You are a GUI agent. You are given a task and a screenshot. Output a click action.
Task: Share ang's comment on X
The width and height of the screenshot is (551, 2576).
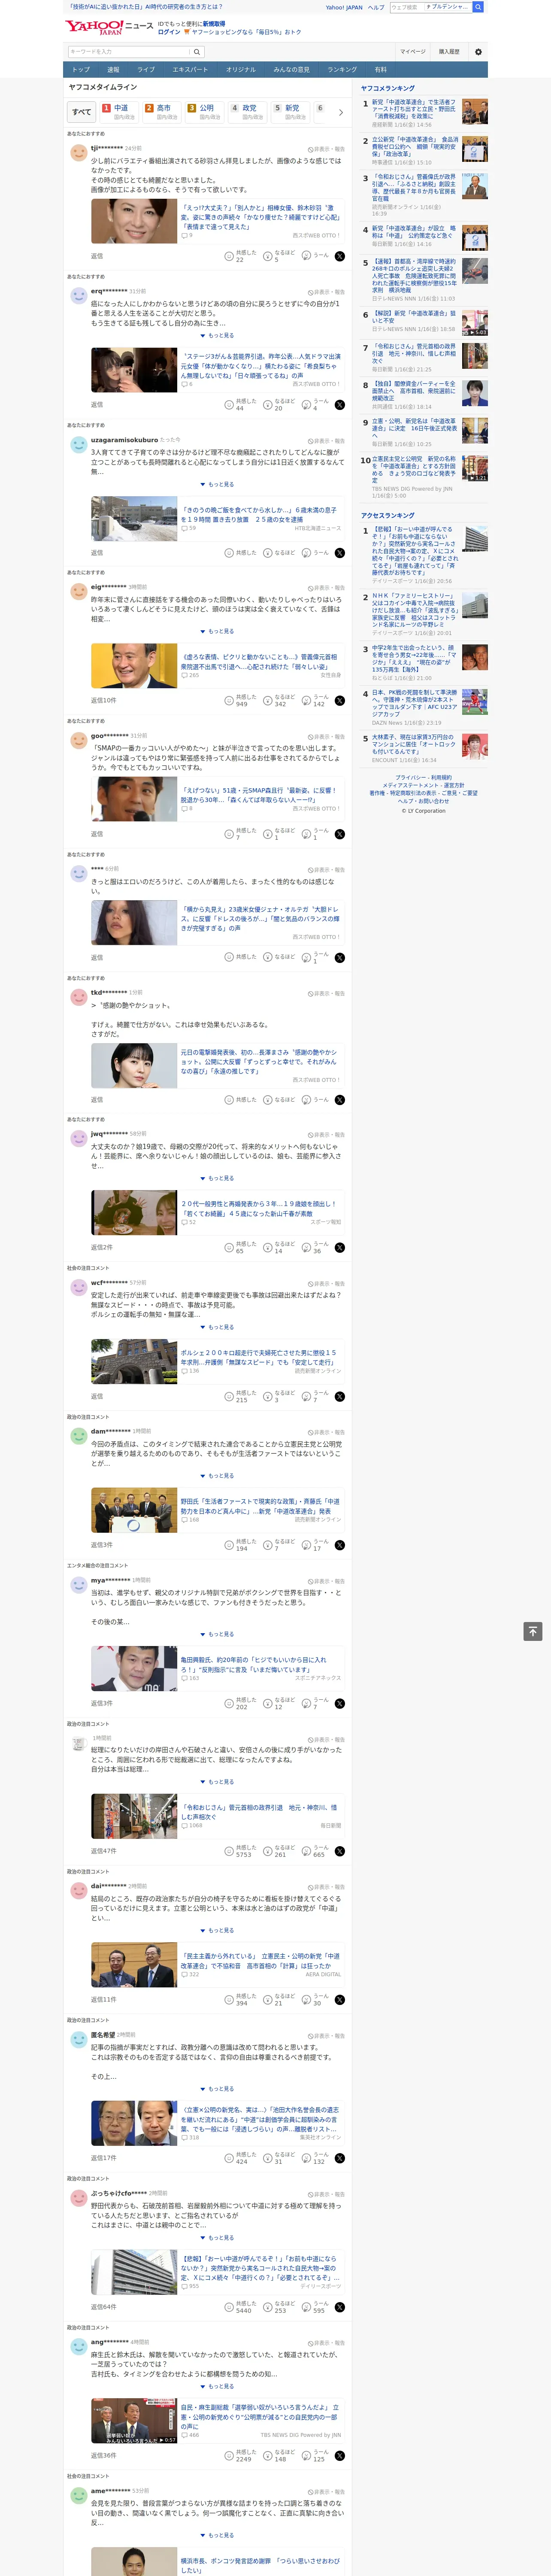pyautogui.click(x=340, y=2456)
